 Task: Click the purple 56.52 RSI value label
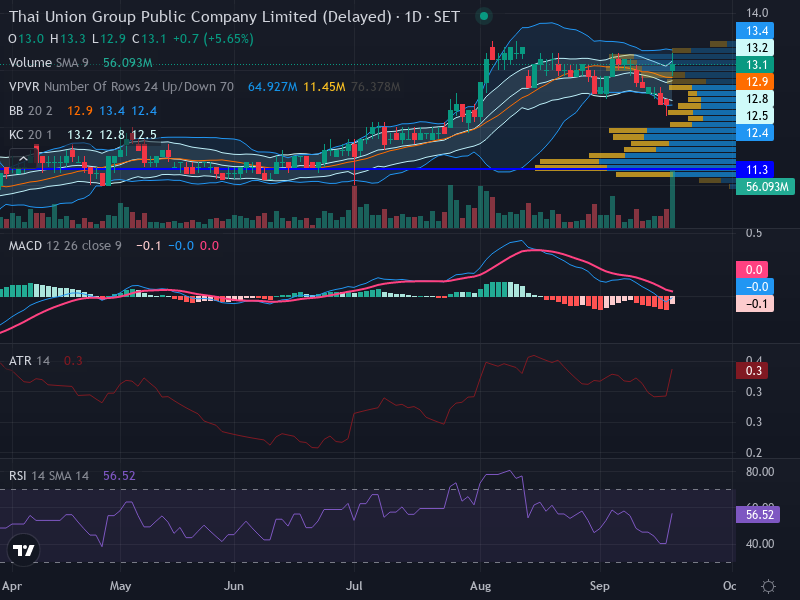(x=758, y=514)
